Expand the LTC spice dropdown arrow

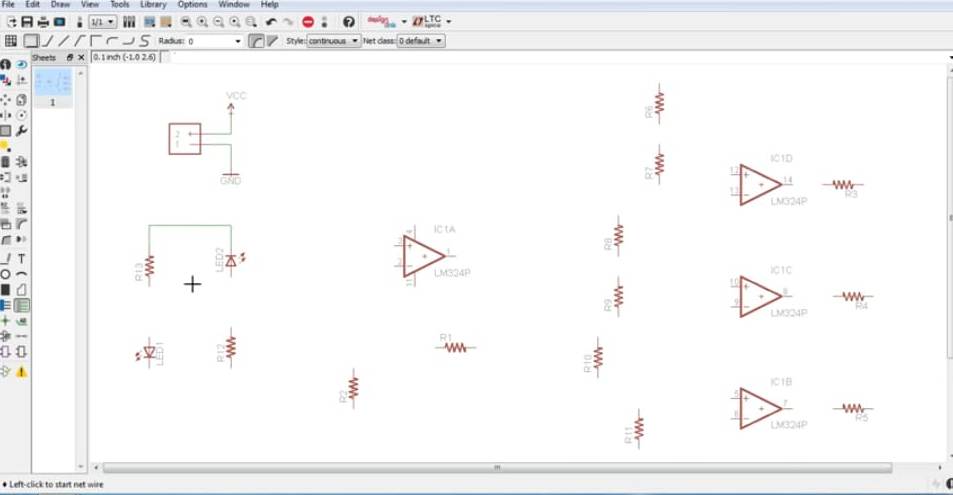449,22
